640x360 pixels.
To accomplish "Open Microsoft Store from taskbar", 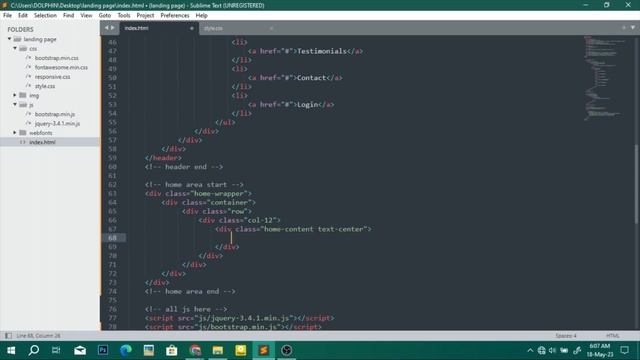I will point(172,350).
